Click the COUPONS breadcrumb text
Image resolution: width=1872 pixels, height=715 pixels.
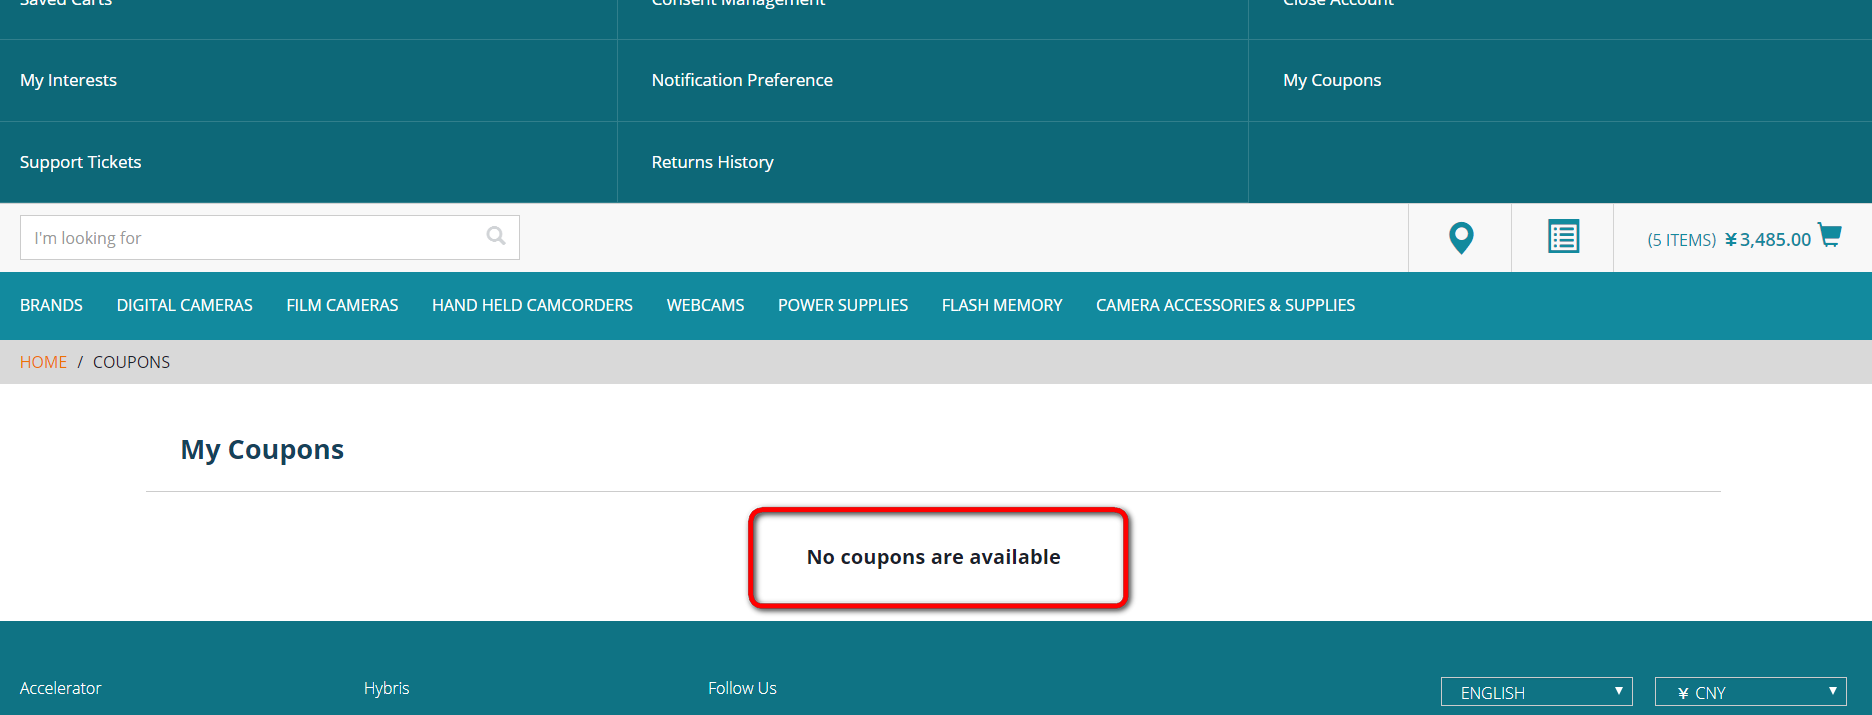click(x=131, y=362)
